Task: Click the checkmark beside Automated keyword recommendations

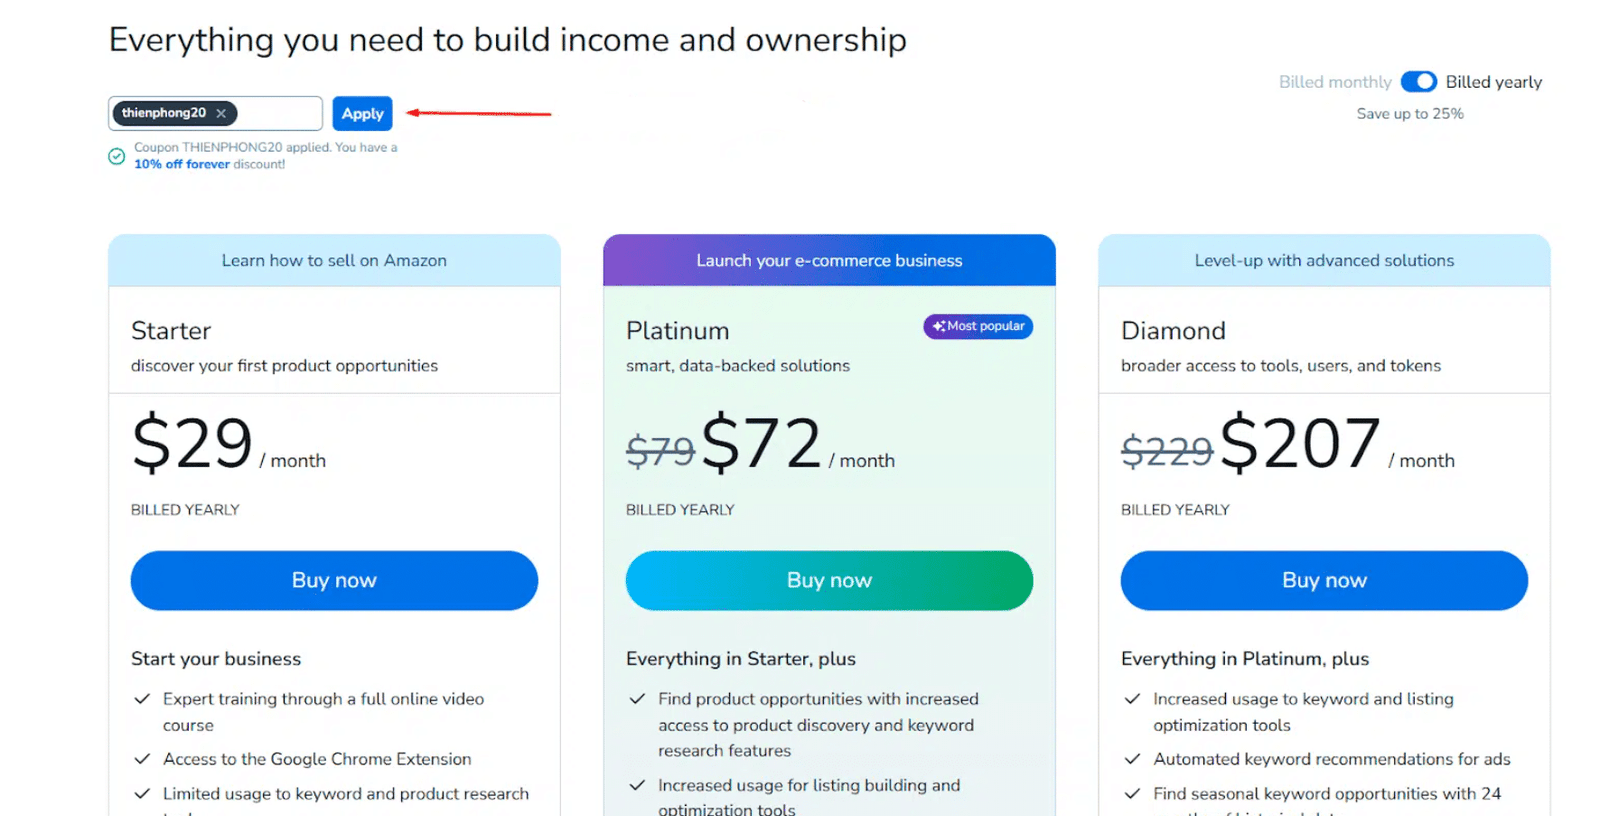Action: pos(1132,759)
